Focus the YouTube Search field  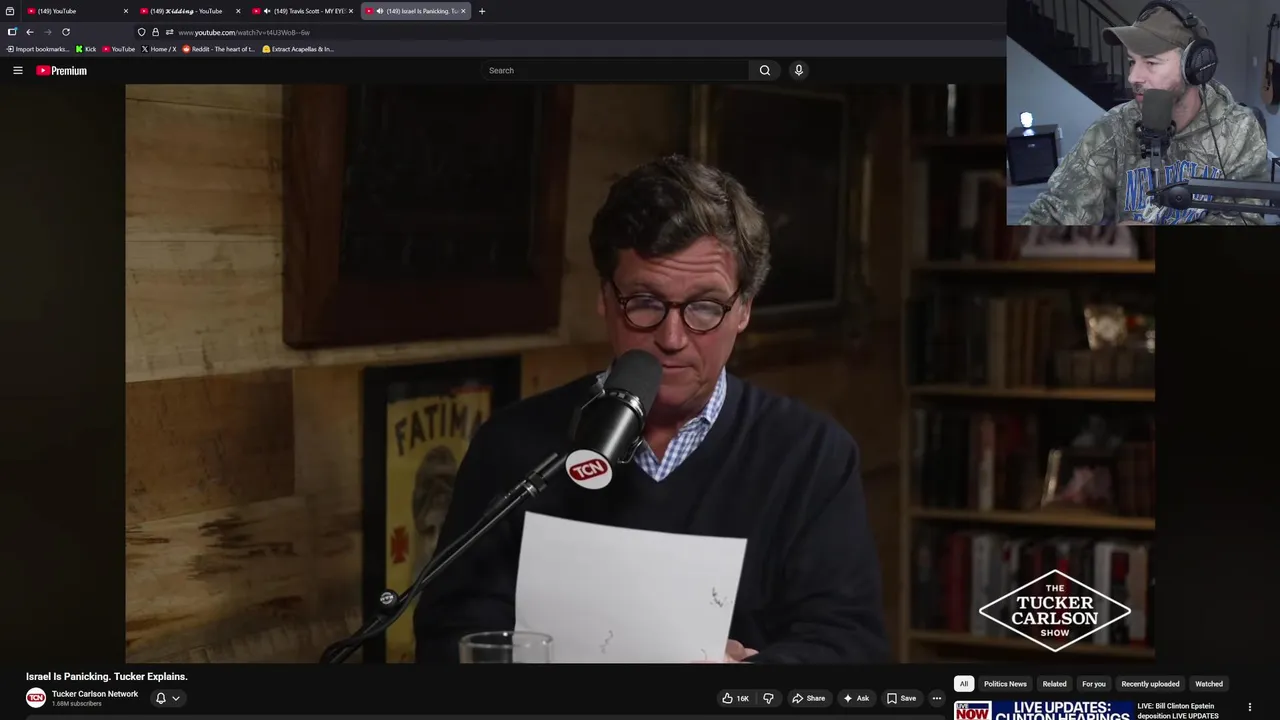615,70
